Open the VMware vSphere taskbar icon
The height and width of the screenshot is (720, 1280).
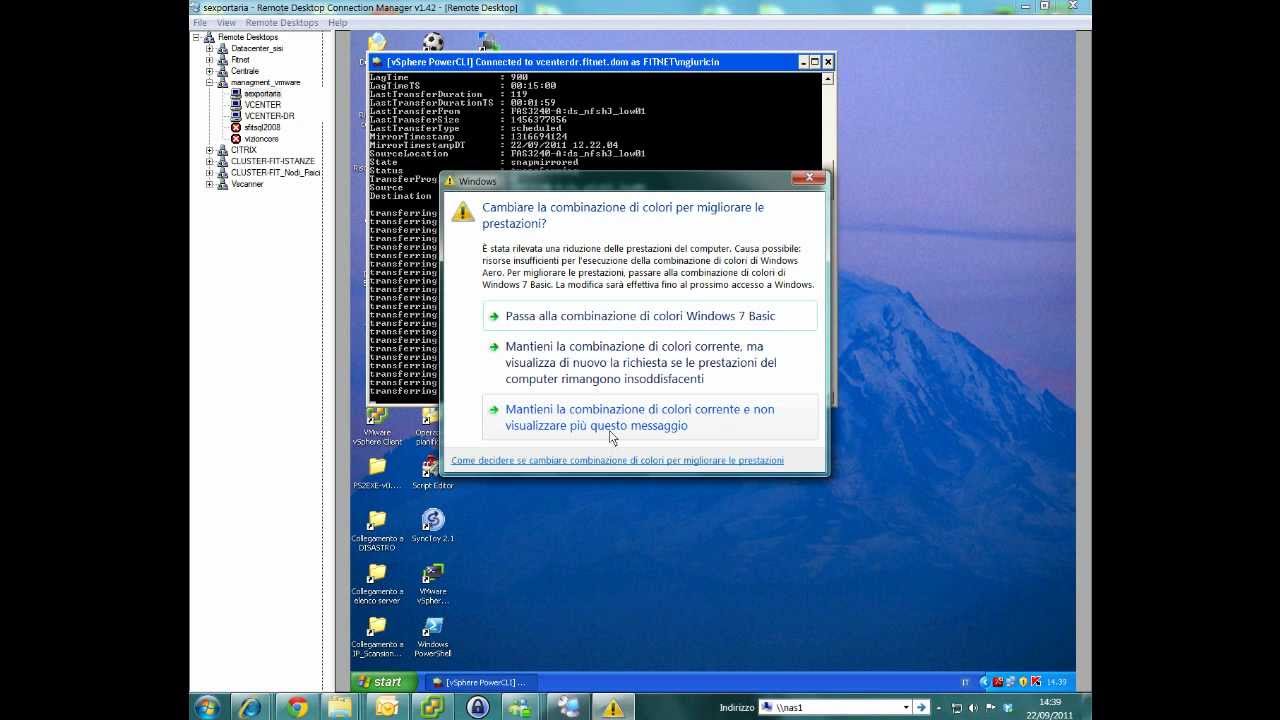pos(432,707)
